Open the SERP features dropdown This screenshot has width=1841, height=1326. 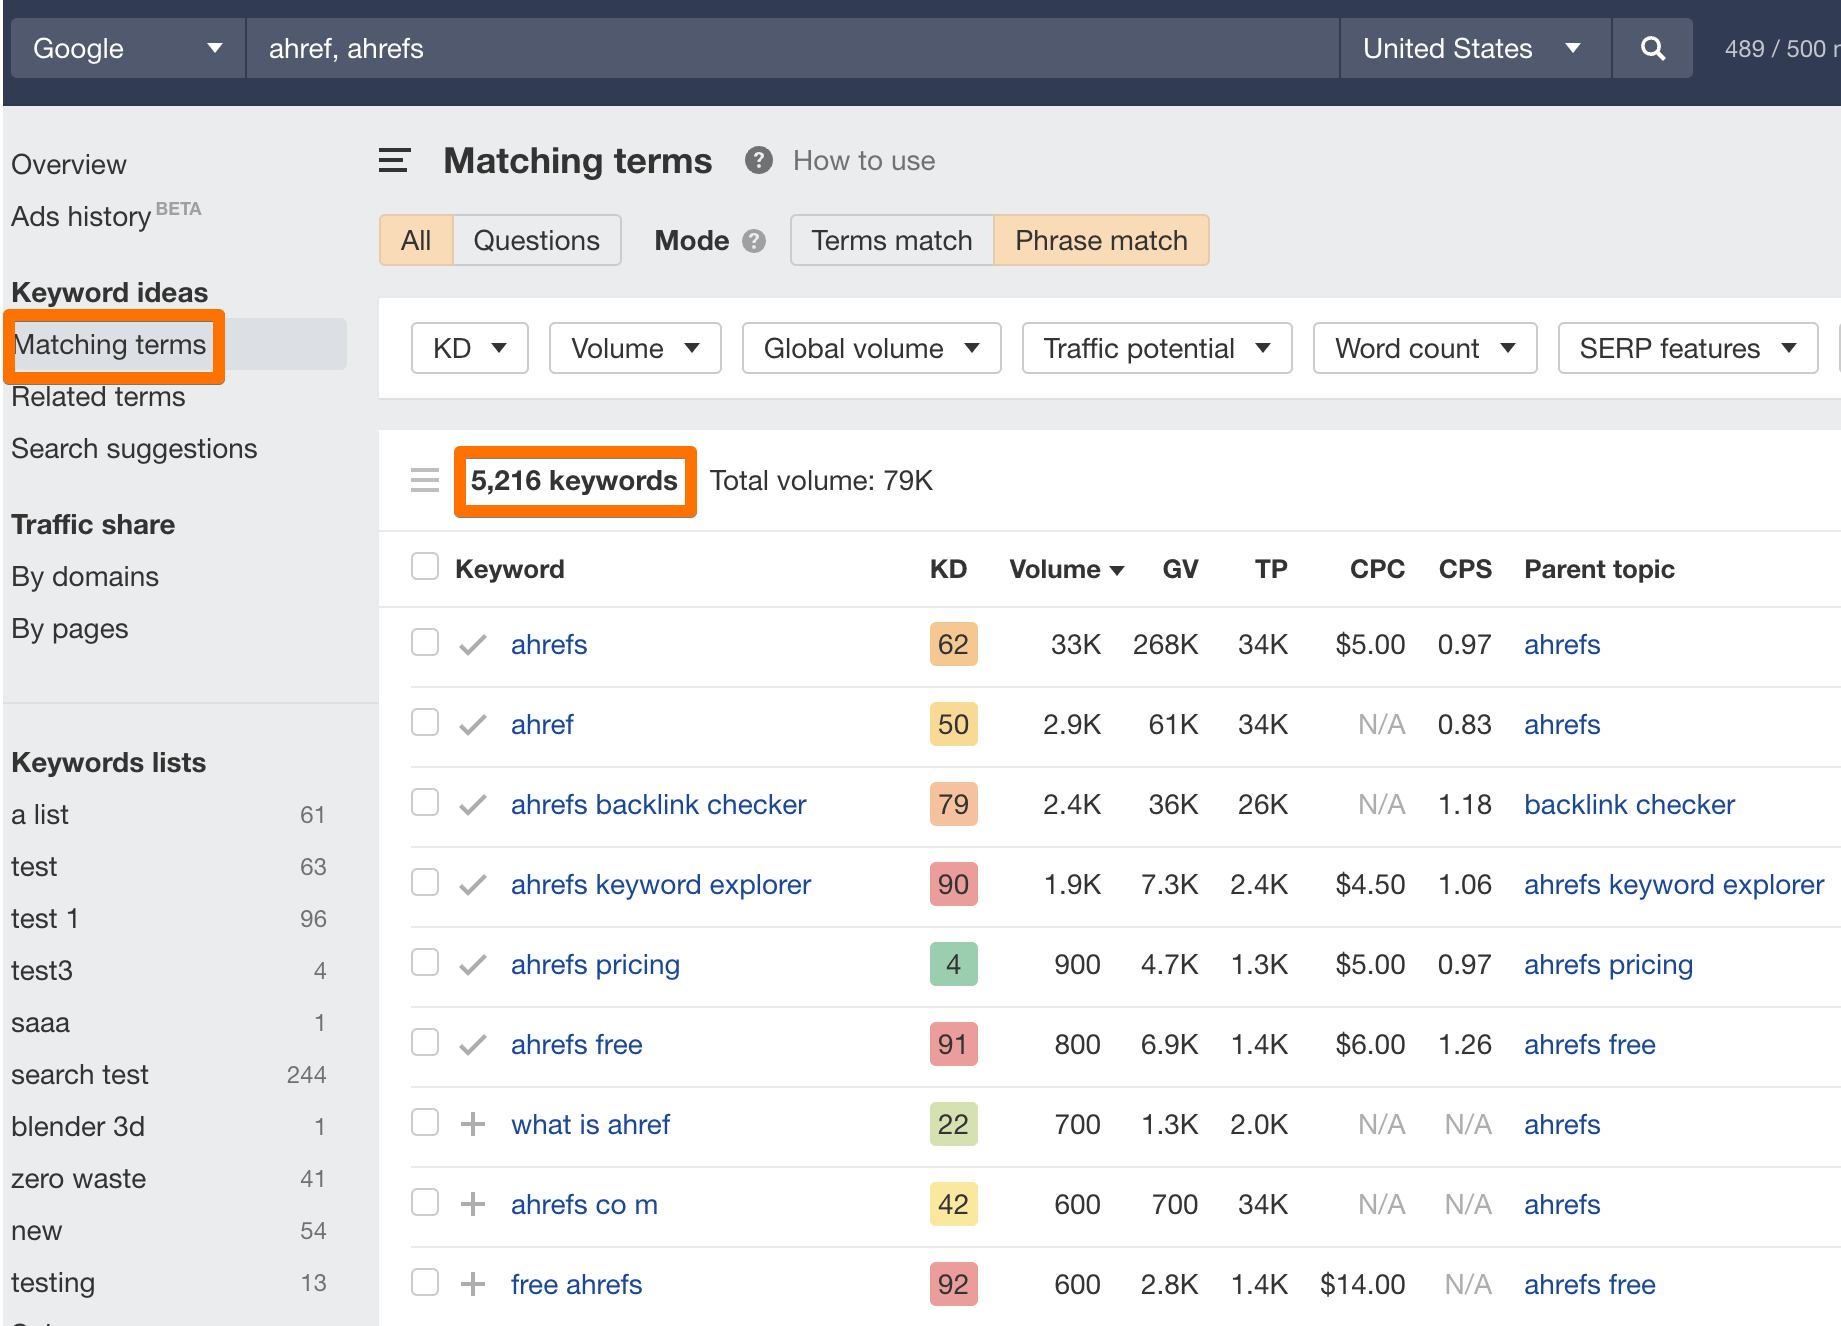point(1687,348)
